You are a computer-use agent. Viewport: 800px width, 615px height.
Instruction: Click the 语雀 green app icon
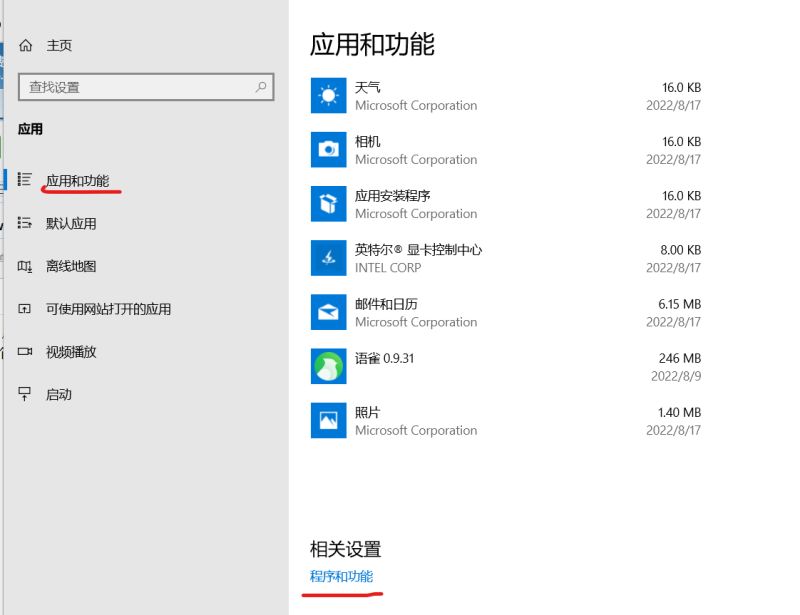(329, 365)
